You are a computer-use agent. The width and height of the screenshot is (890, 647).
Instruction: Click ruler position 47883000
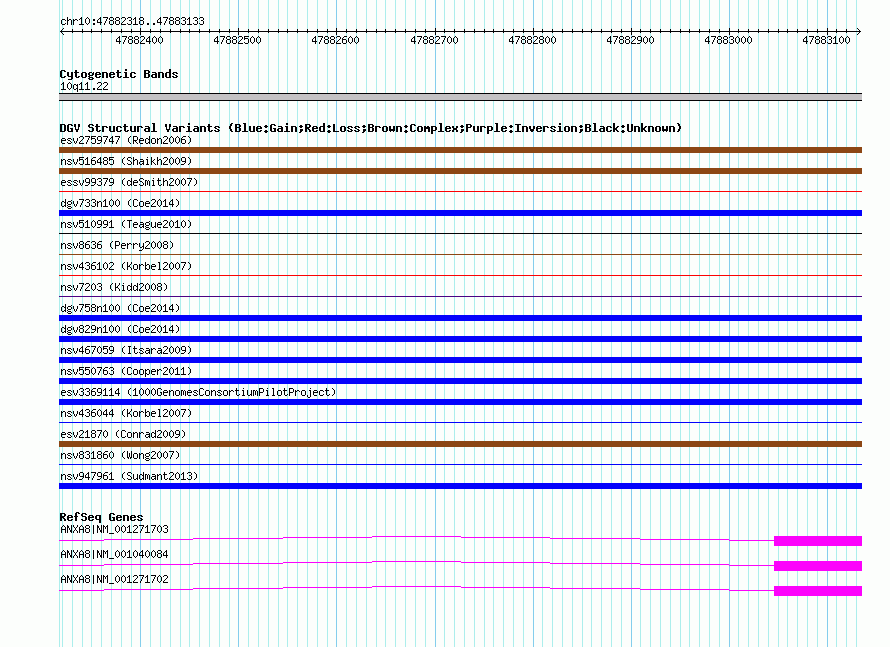pos(728,40)
